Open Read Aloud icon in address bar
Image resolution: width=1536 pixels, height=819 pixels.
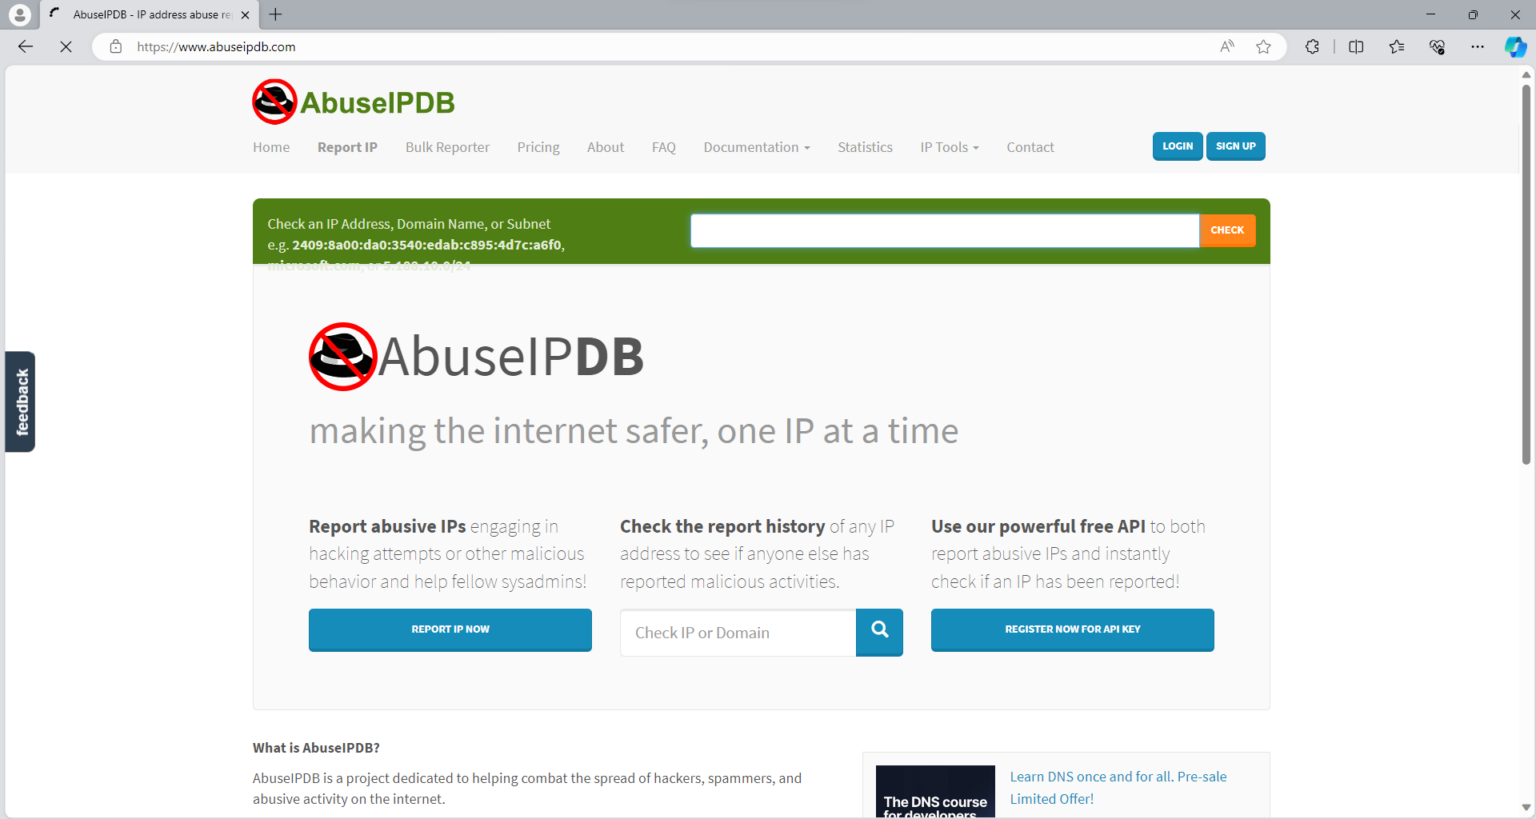(1227, 47)
